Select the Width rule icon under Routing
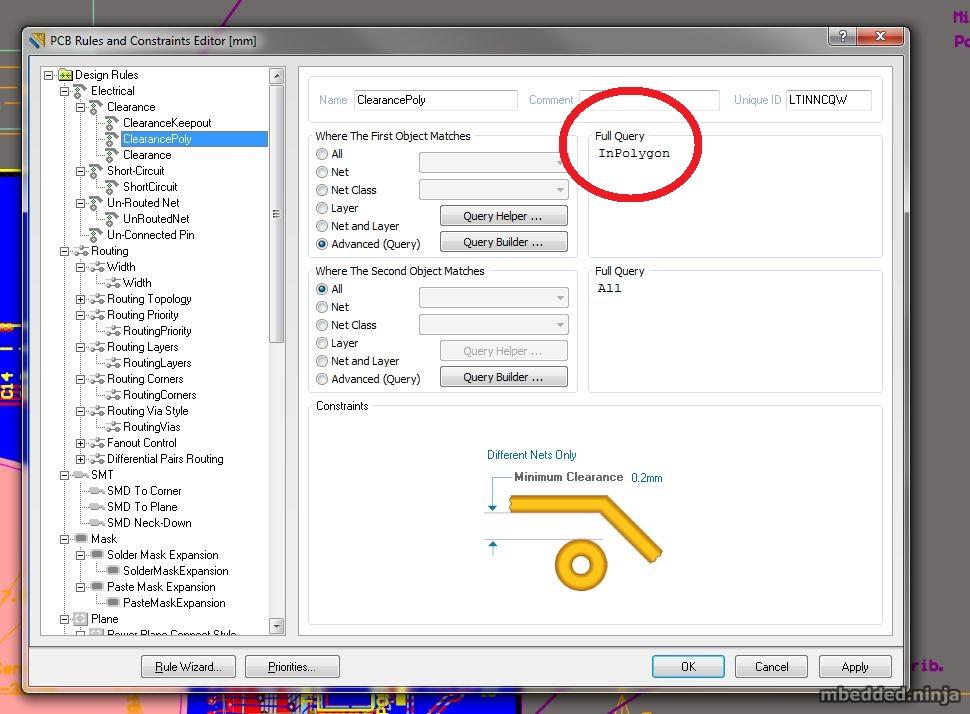Screen dimensions: 970x714 tap(110, 282)
